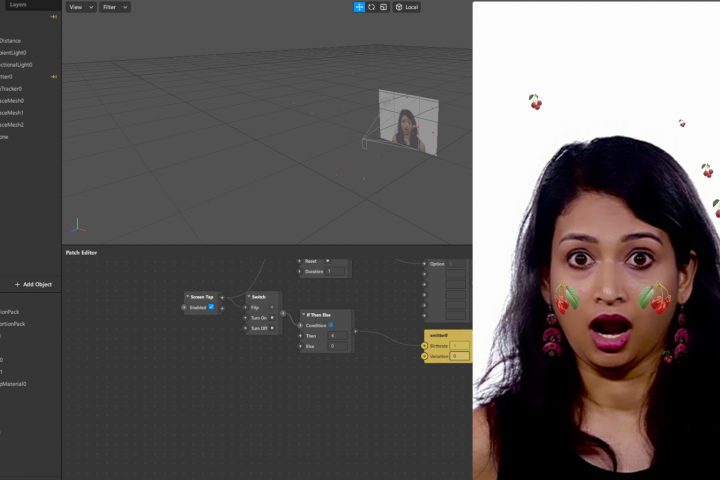This screenshot has width=720, height=480.
Task: Collapse the Switch patch
Action: click(249, 297)
